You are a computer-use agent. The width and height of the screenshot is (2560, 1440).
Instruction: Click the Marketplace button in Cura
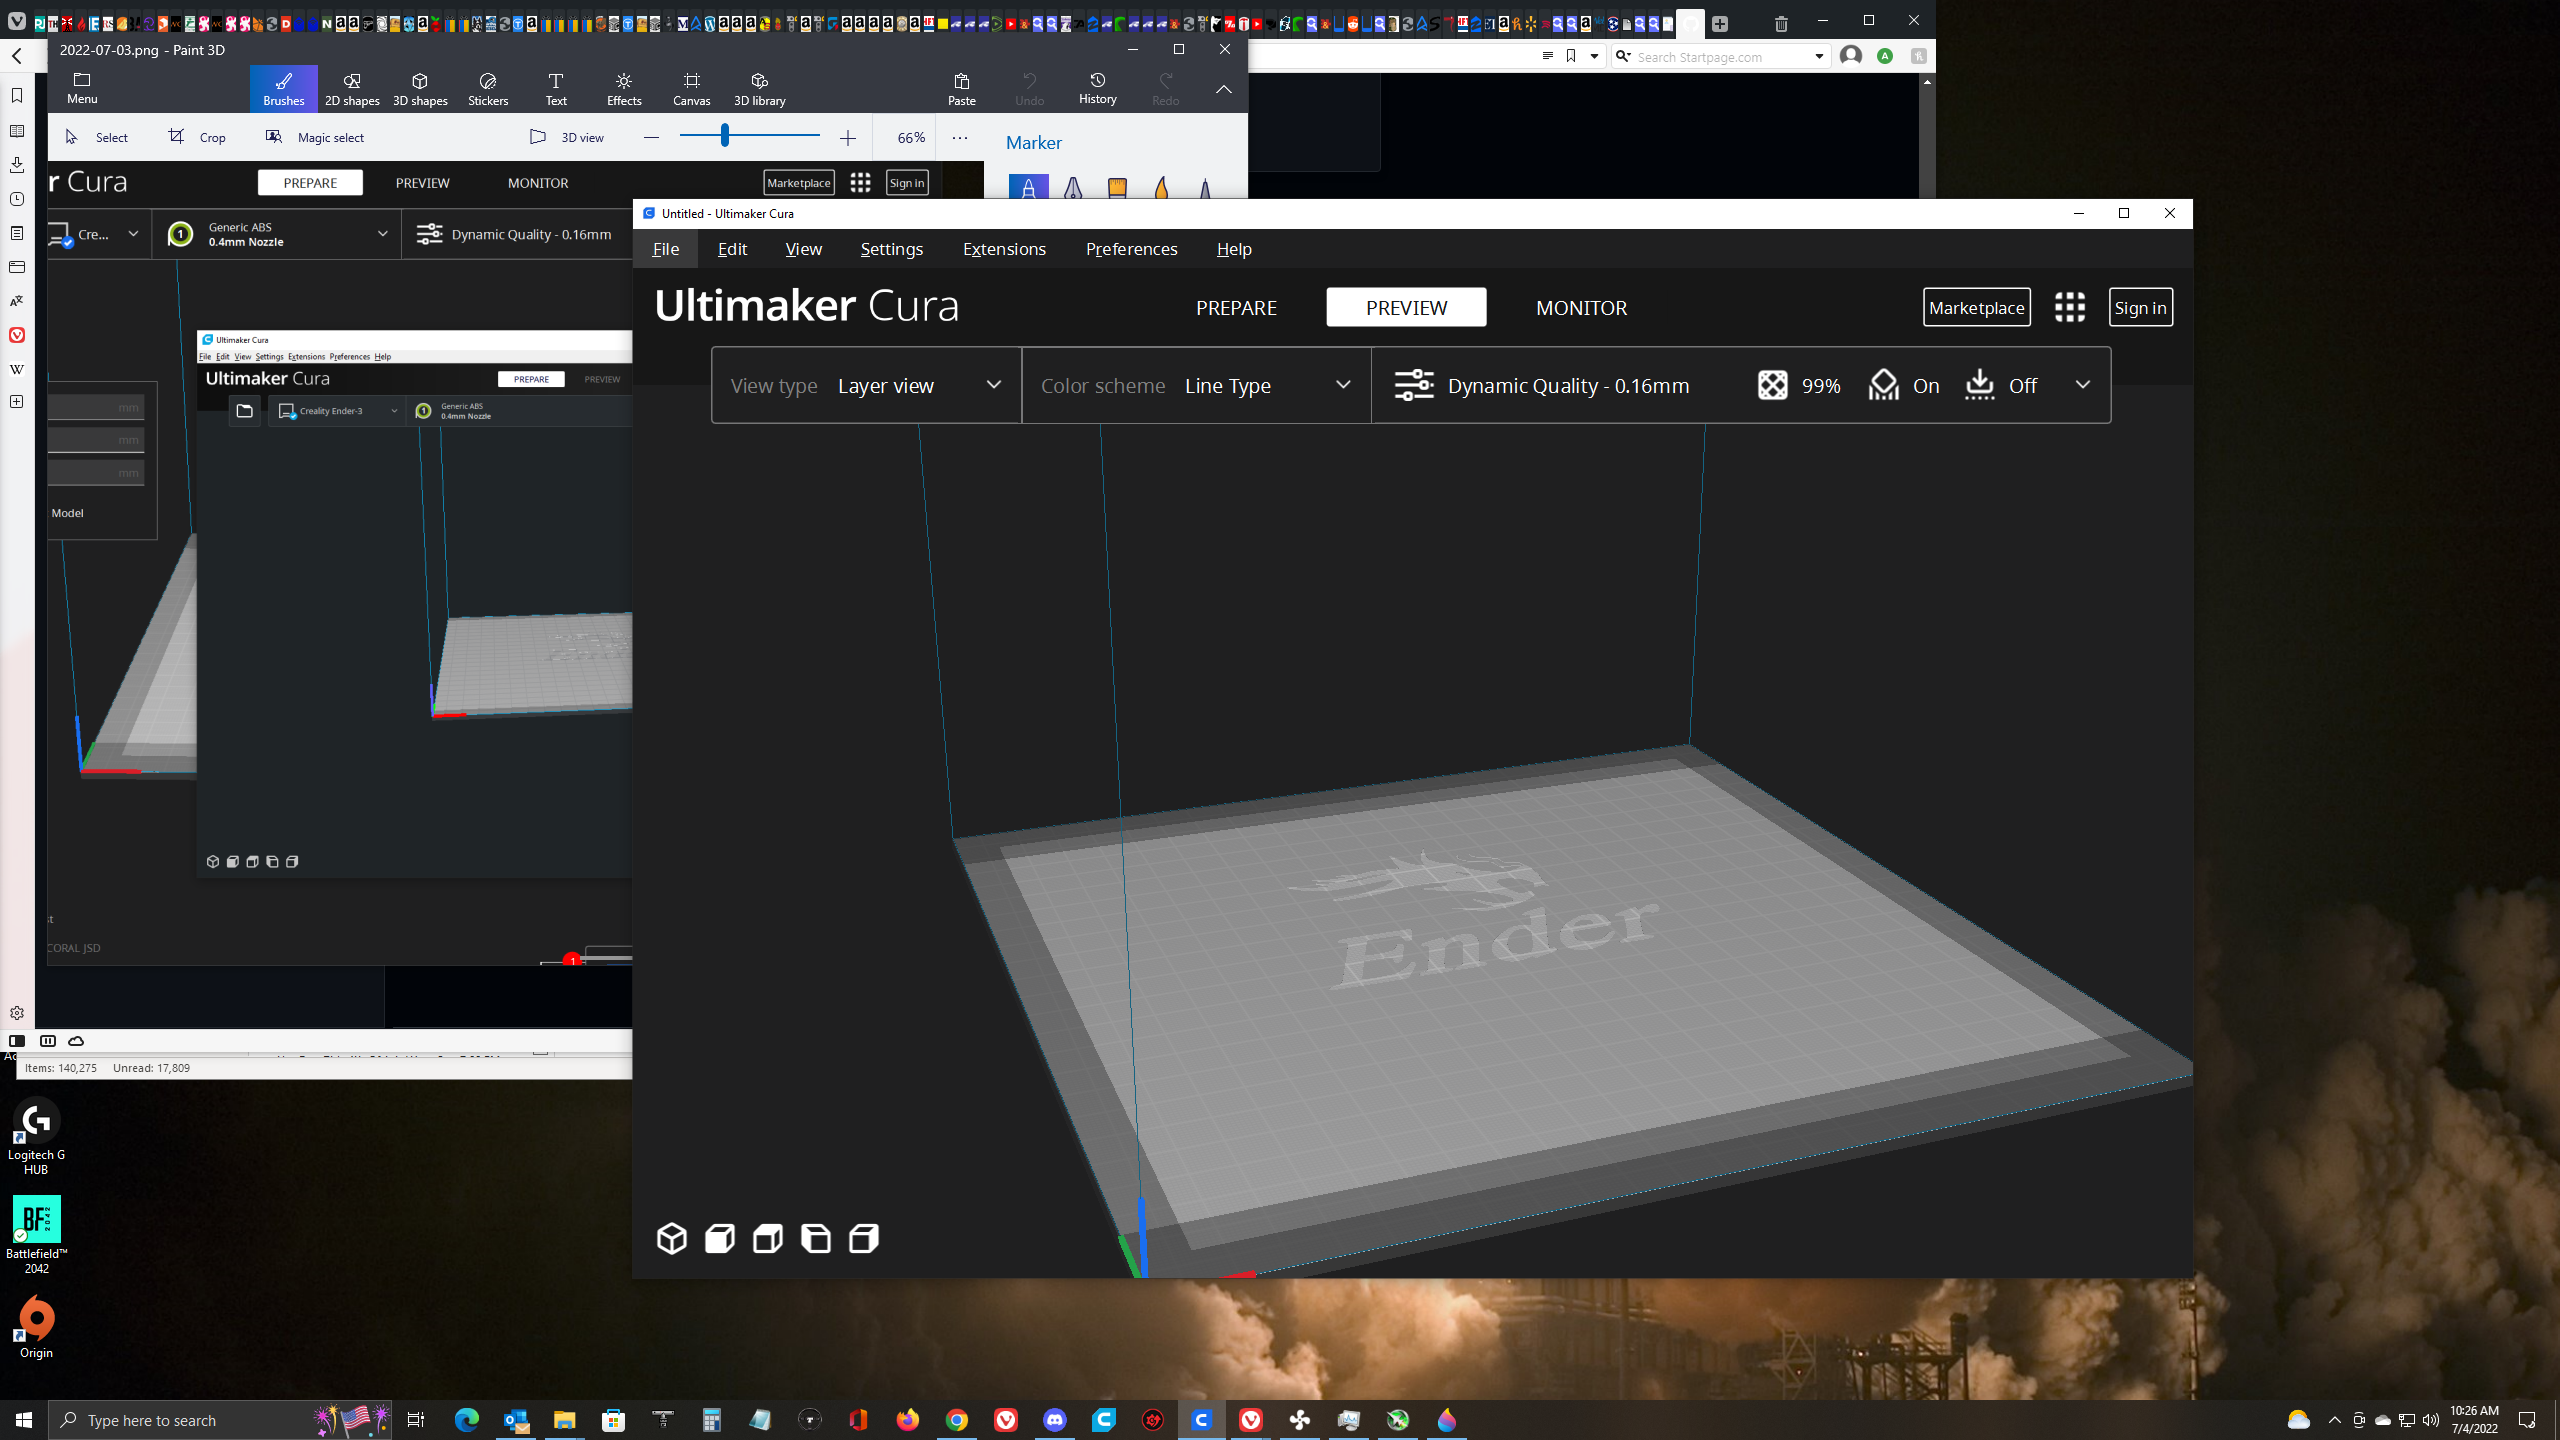click(1976, 307)
